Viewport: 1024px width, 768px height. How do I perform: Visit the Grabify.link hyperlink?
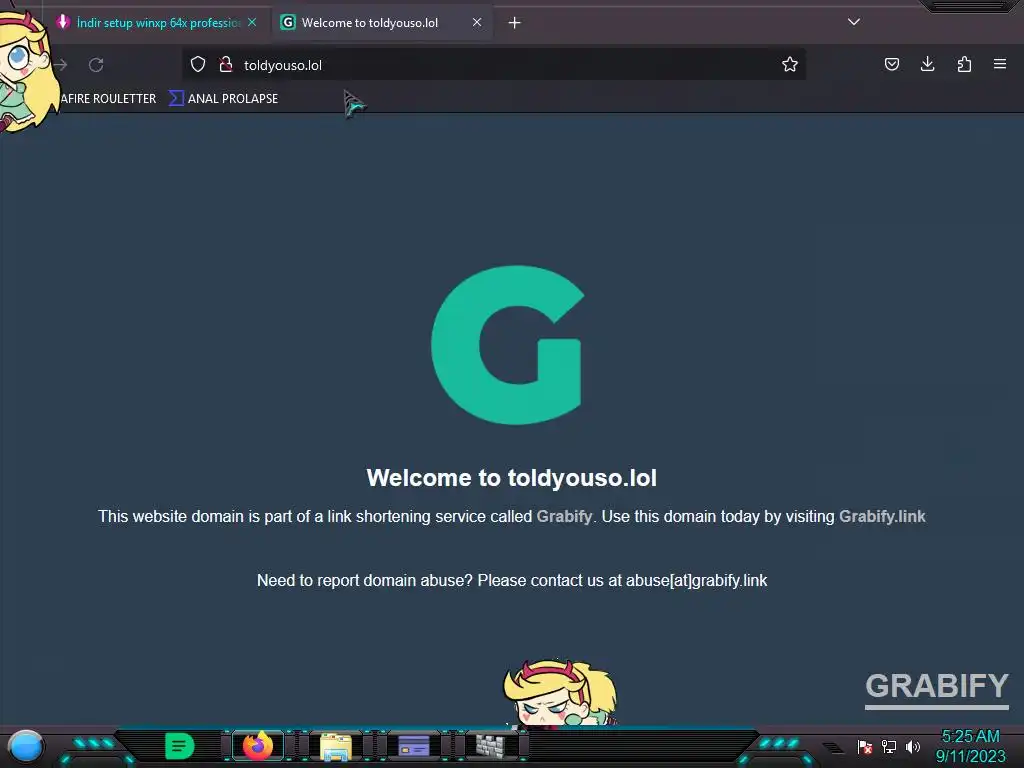coord(882,517)
